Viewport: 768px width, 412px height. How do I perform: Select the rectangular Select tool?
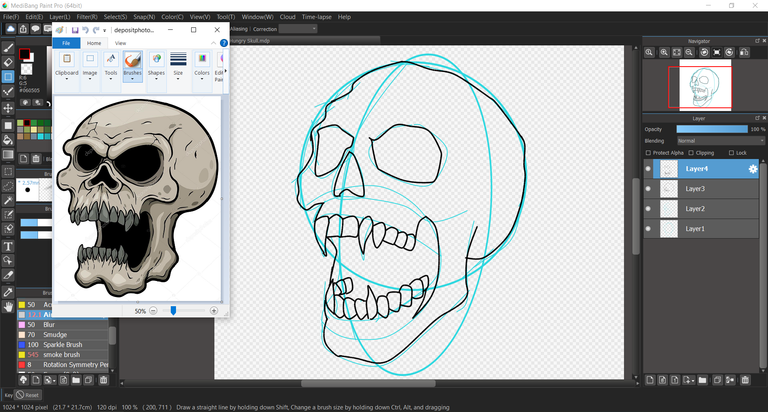tap(8, 171)
